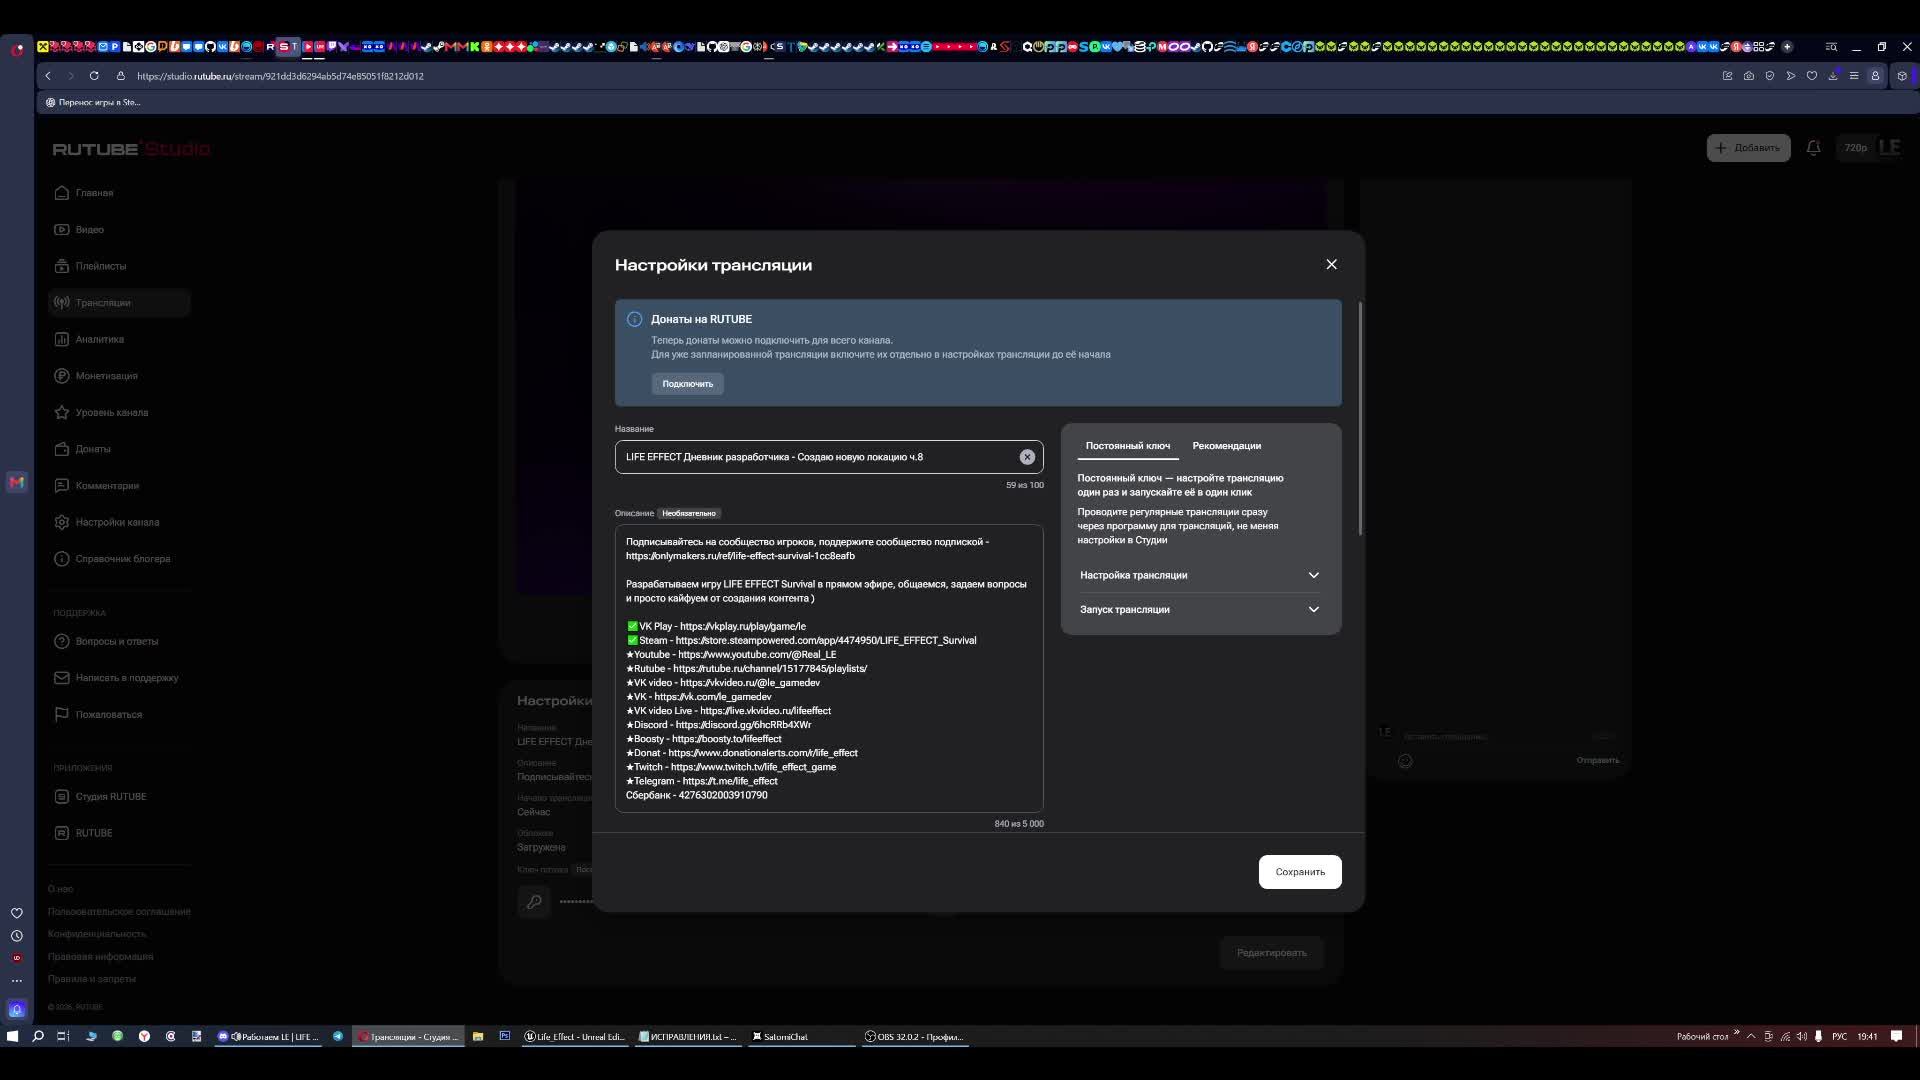Click the Настройки канала gear icon
This screenshot has height=1080, width=1920.
tap(62, 522)
